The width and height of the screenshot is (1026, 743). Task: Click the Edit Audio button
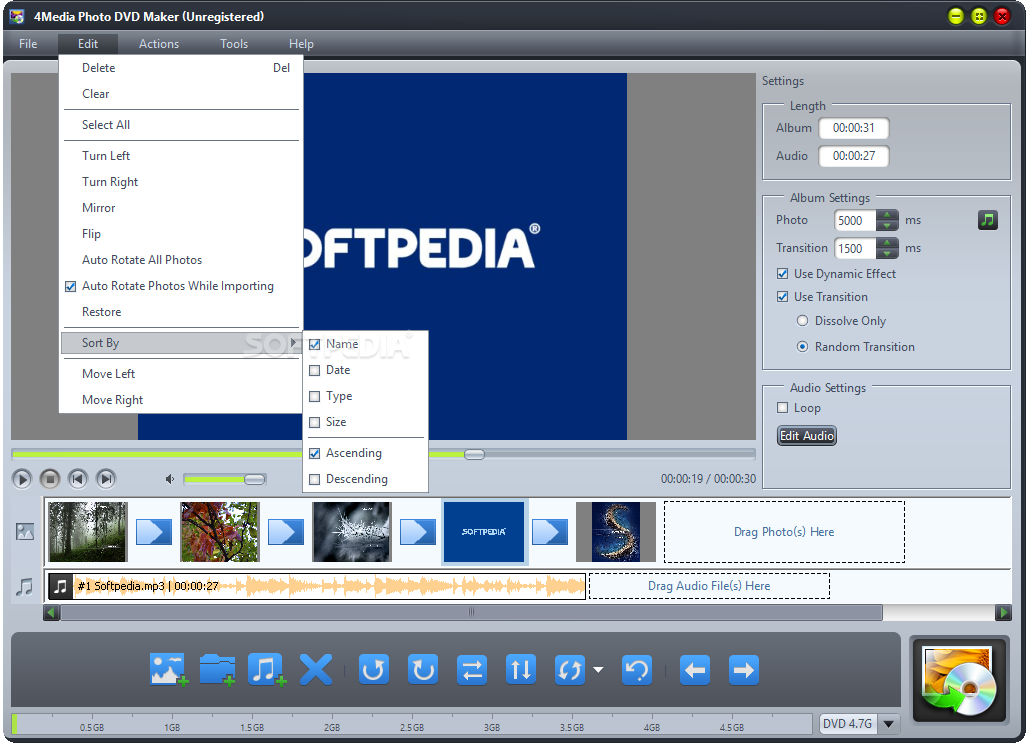tap(807, 436)
